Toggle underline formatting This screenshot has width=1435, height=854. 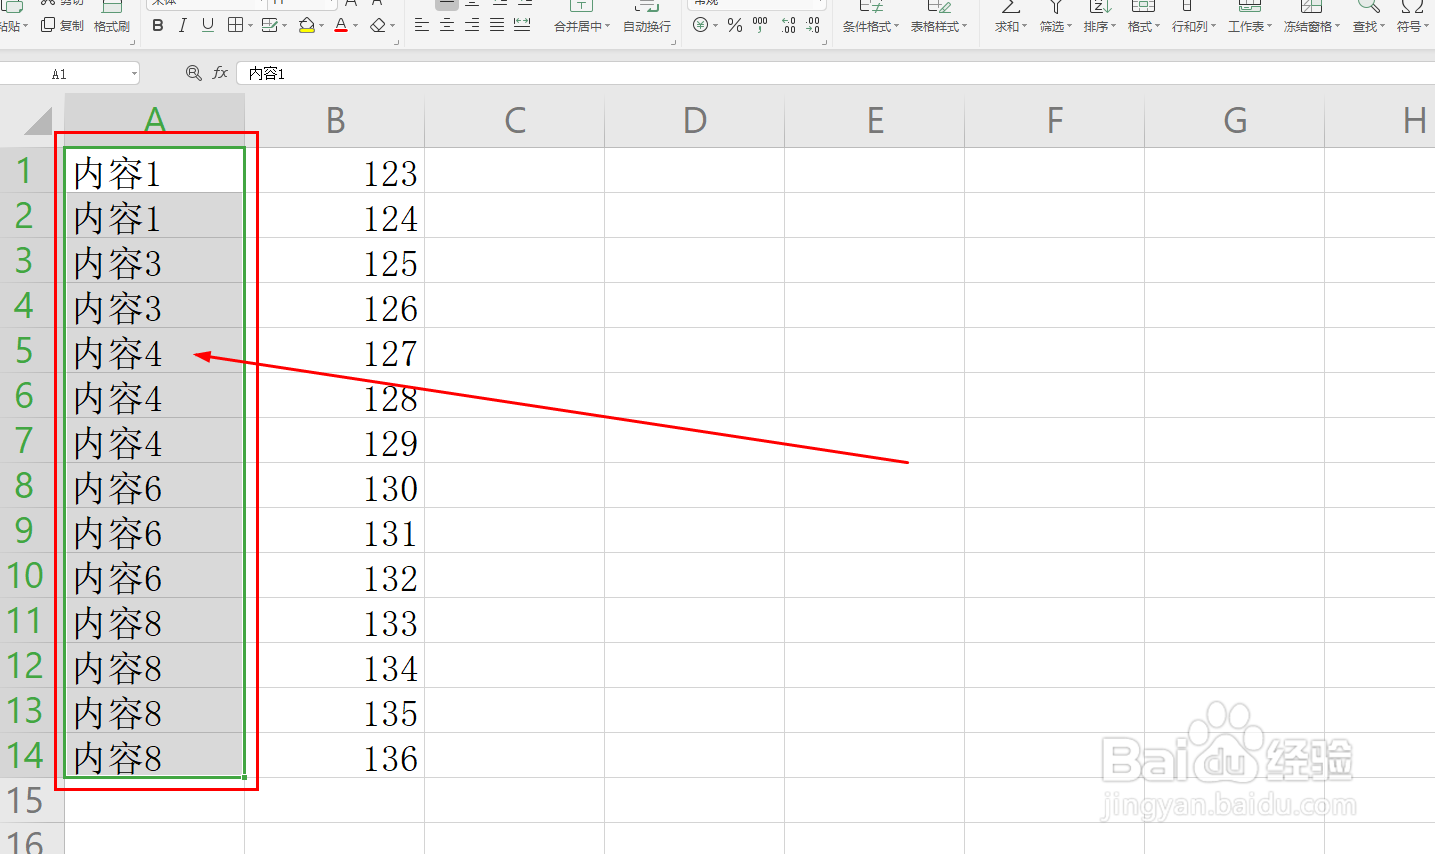tap(208, 26)
